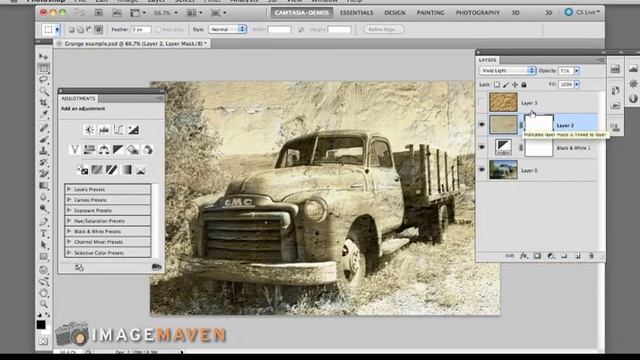Image resolution: width=640 pixels, height=360 pixels.
Task: Add a Hue/Saturation adjustment
Action: pos(89,150)
